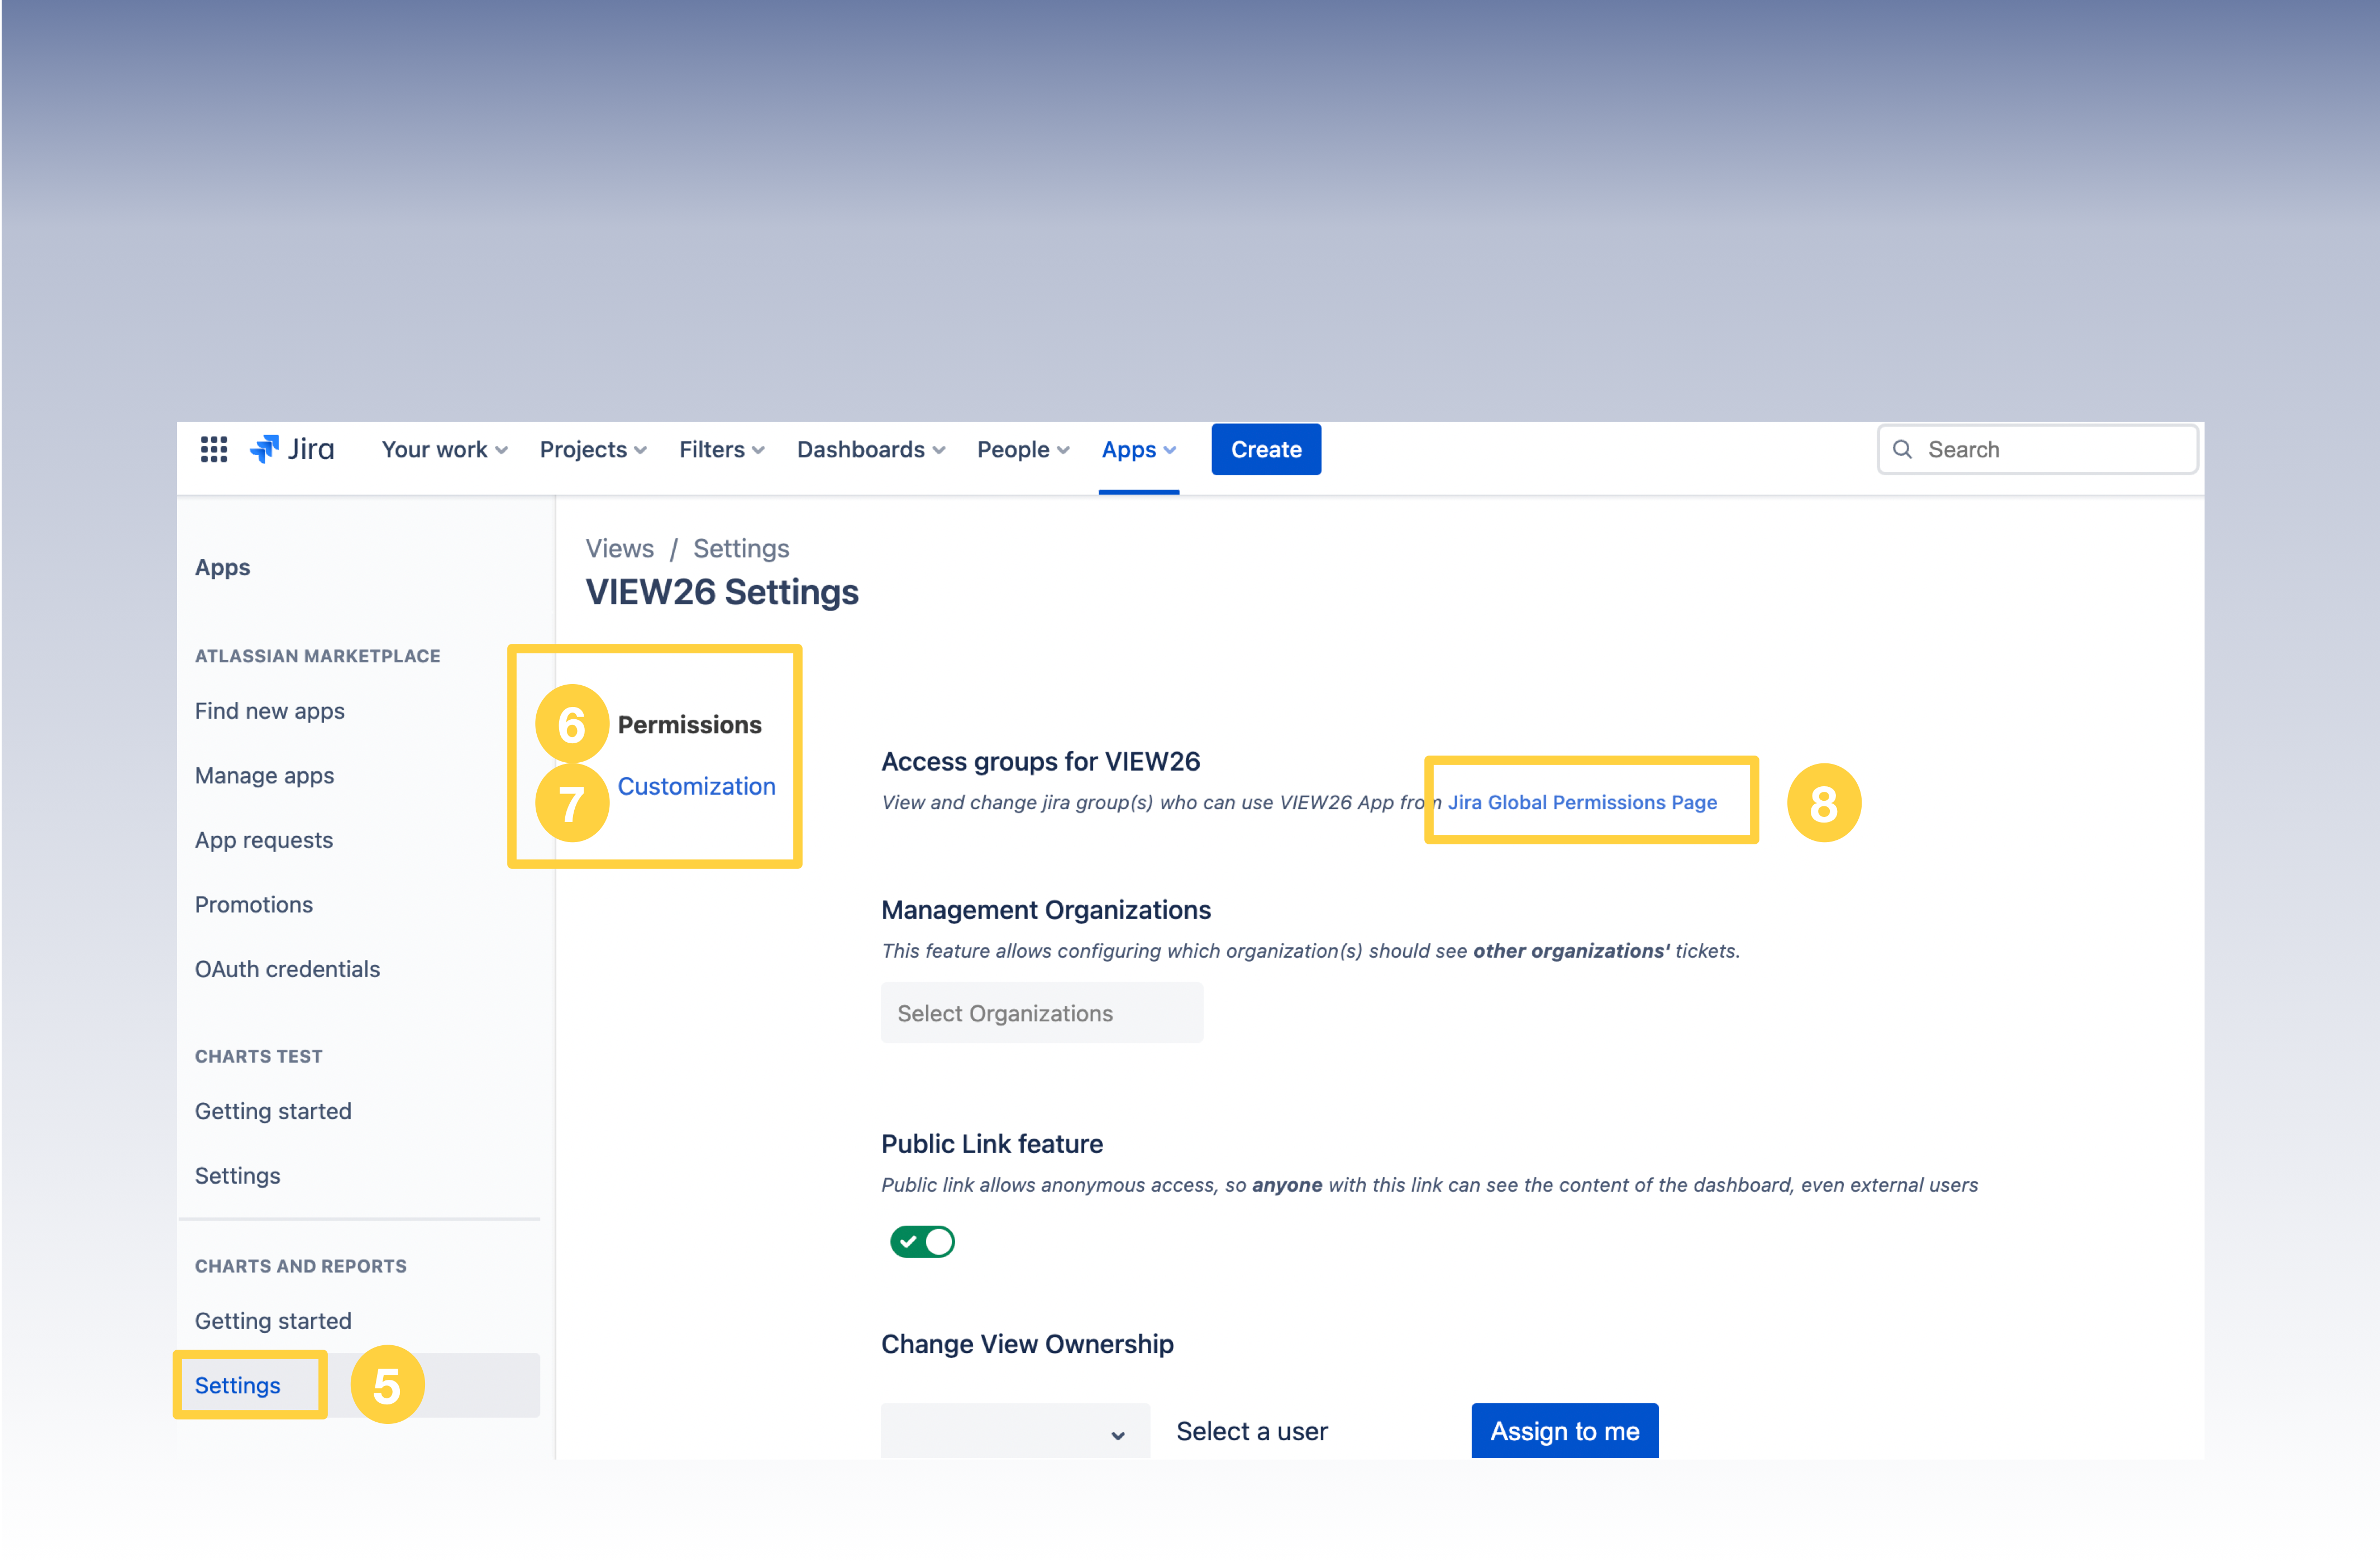Click the Create button
The image size is (2380, 1563).
tap(1265, 450)
